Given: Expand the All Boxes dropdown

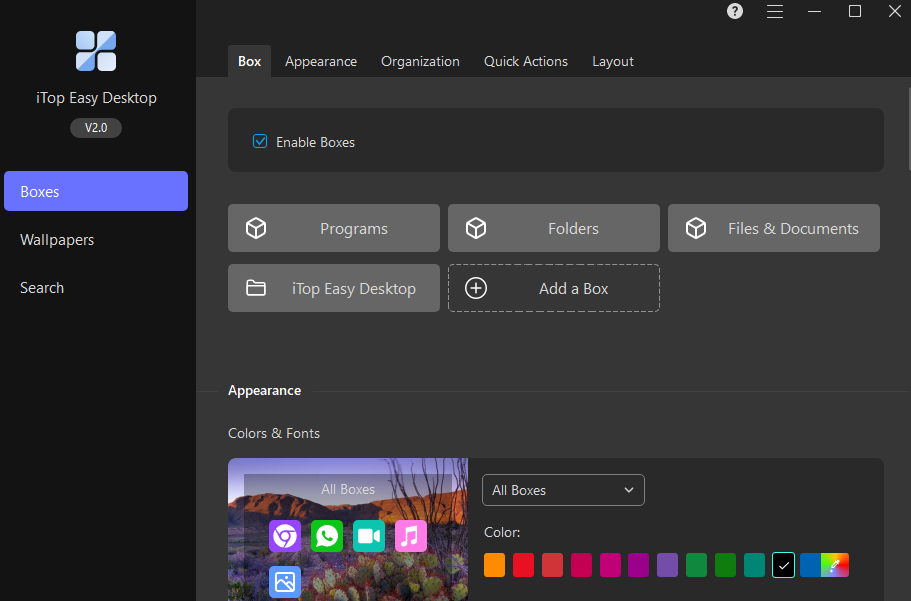Looking at the screenshot, I should point(563,490).
